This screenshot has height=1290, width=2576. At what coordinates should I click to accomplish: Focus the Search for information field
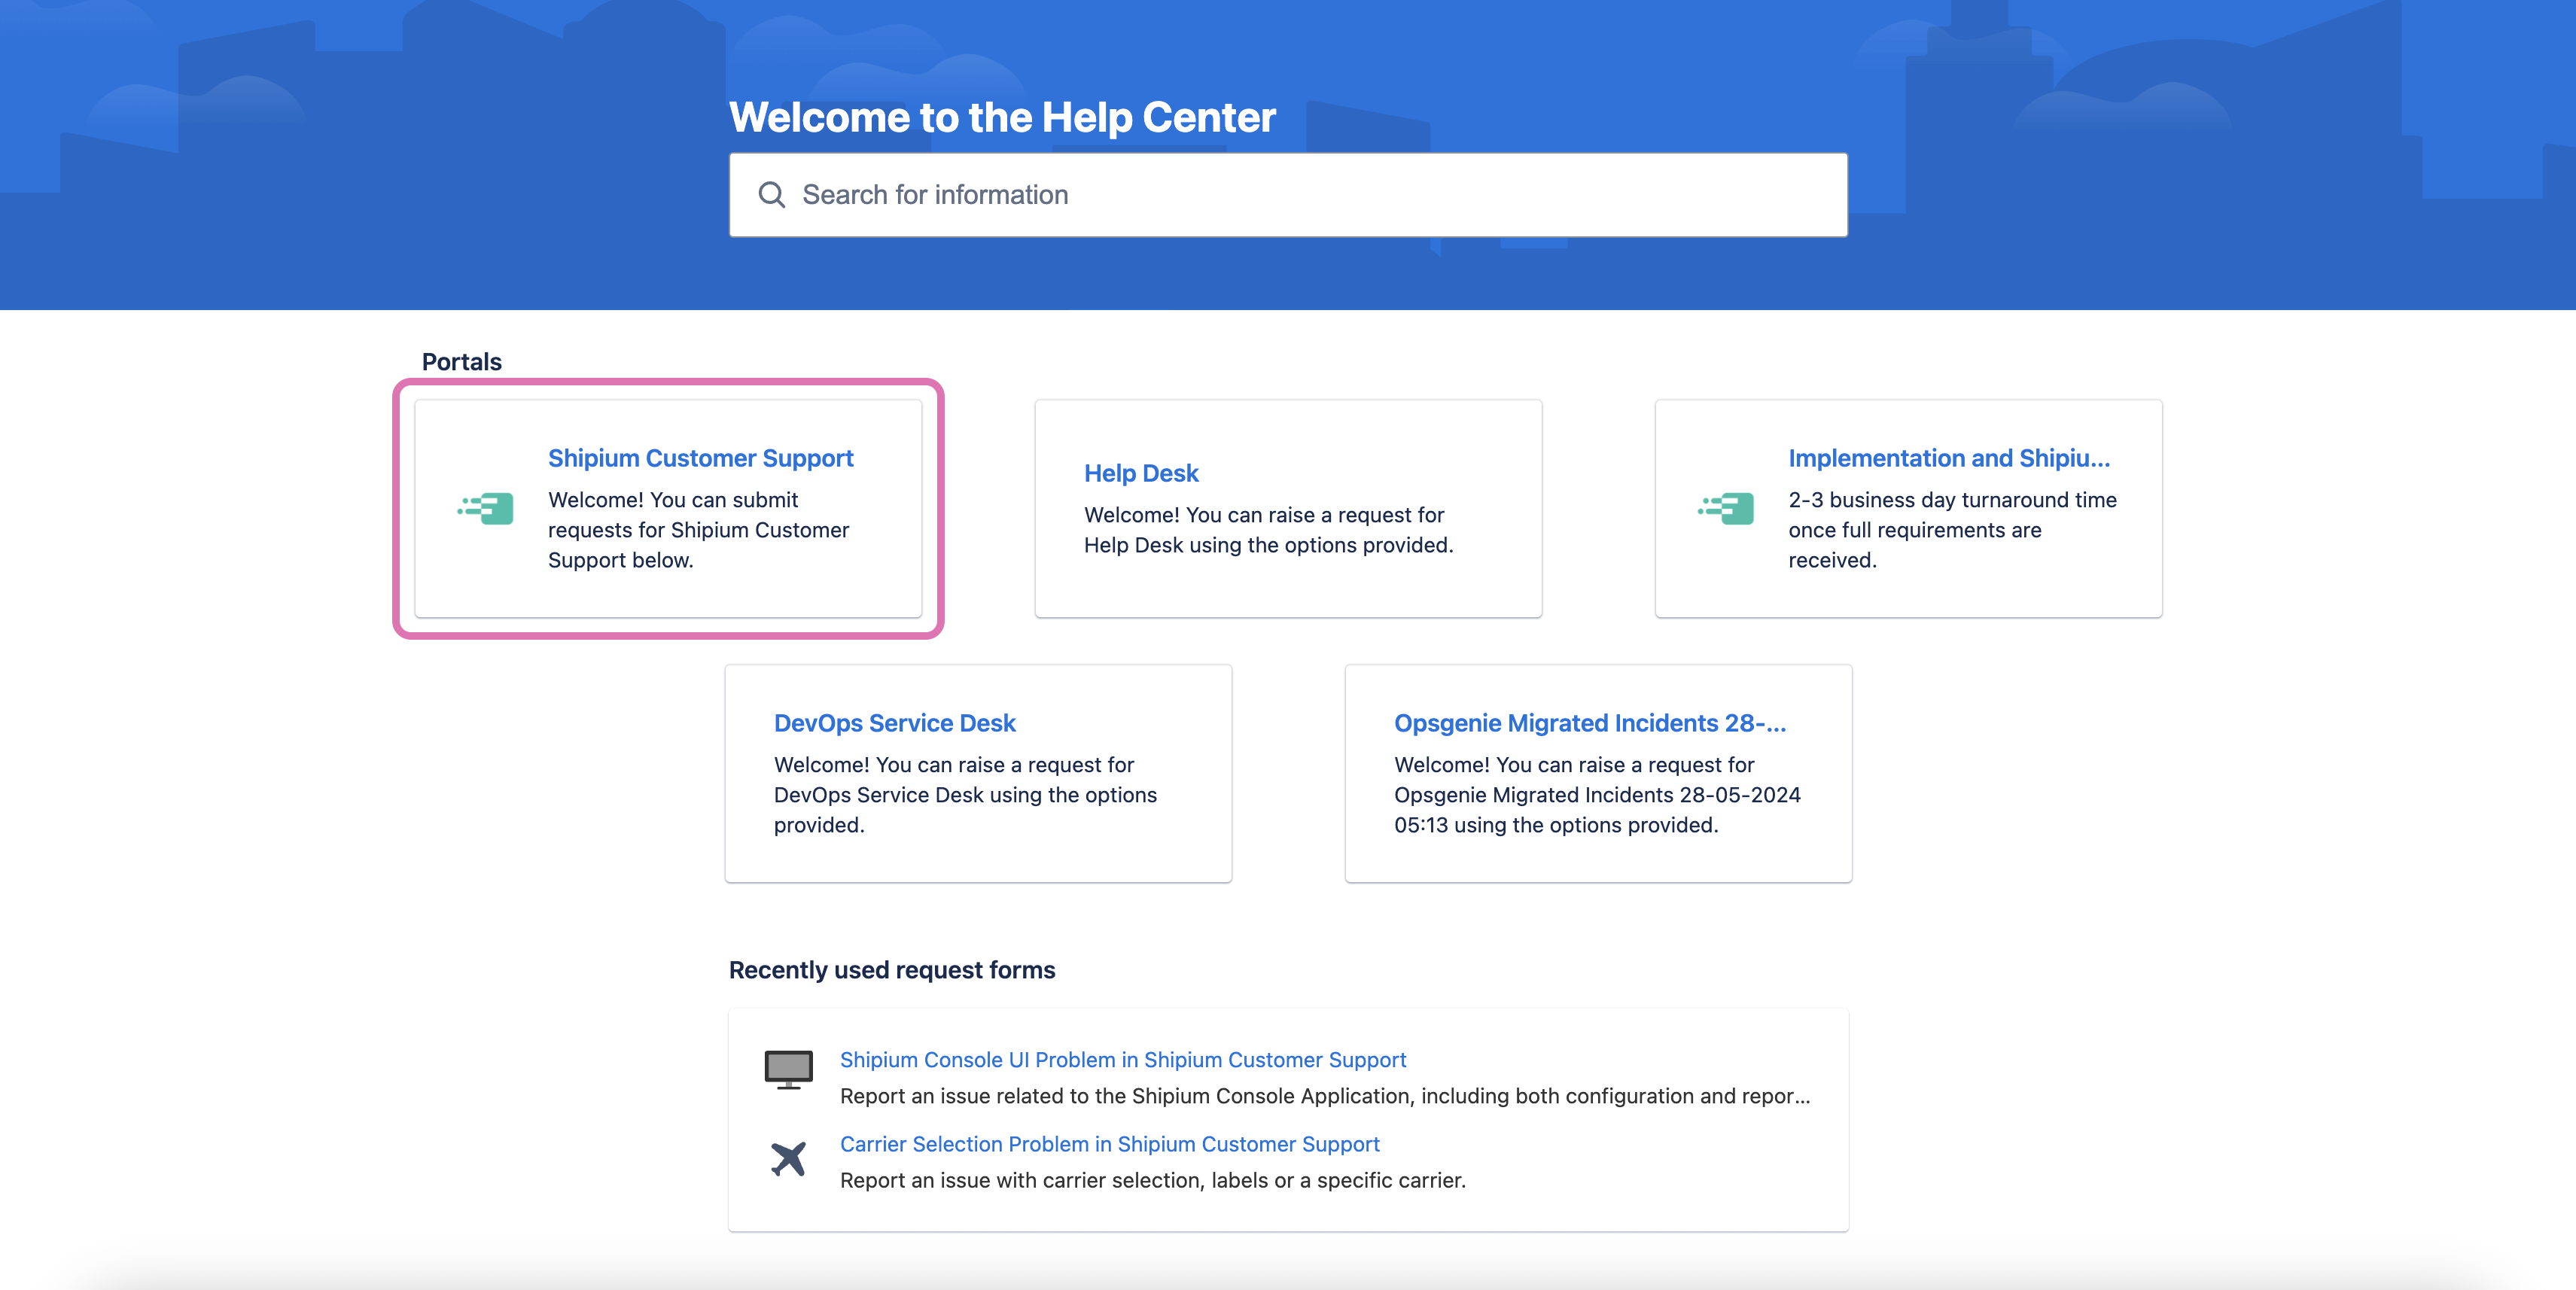1288,195
